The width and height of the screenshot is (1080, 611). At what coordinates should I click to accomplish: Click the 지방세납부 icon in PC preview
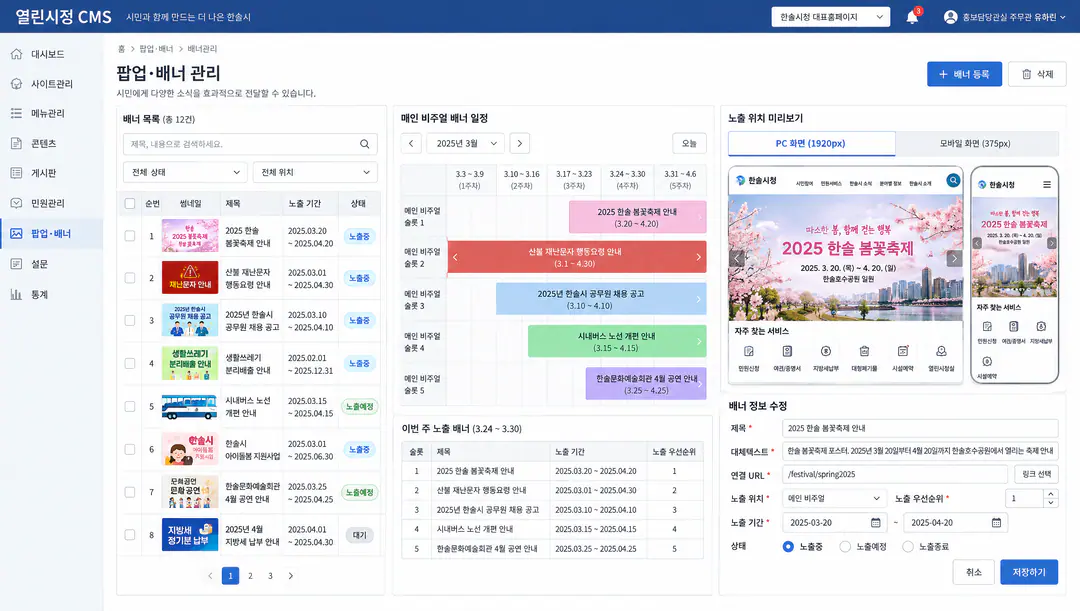click(826, 351)
